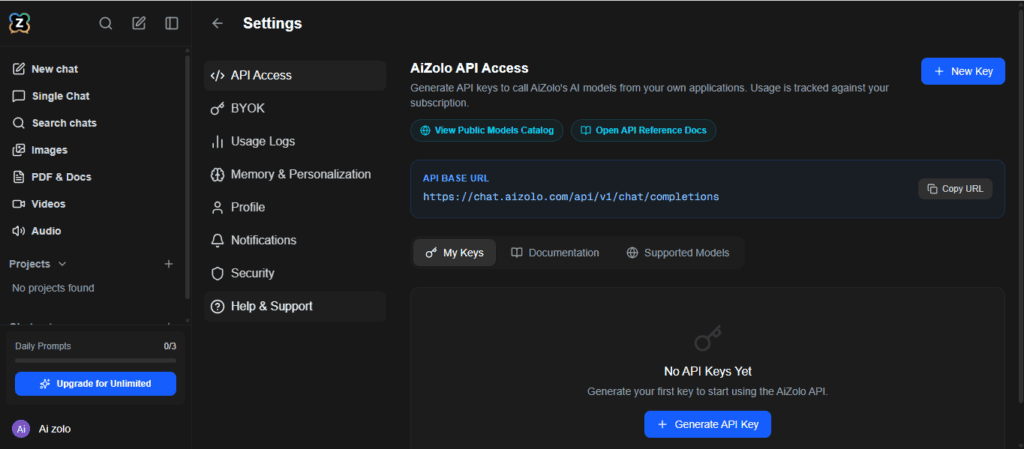Open Security settings
The width and height of the screenshot is (1024, 449).
(295, 273)
